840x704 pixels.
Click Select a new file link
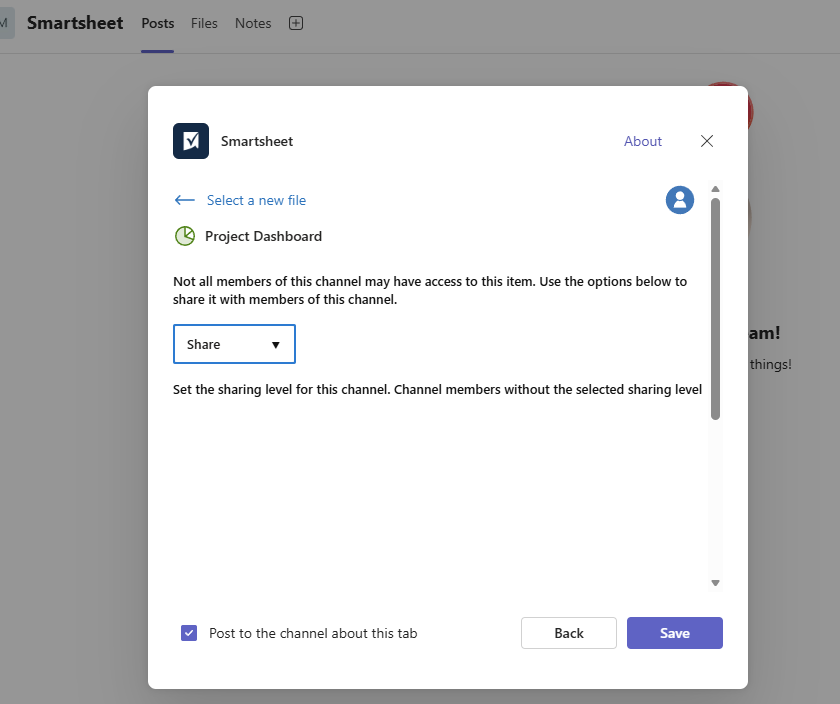256,200
